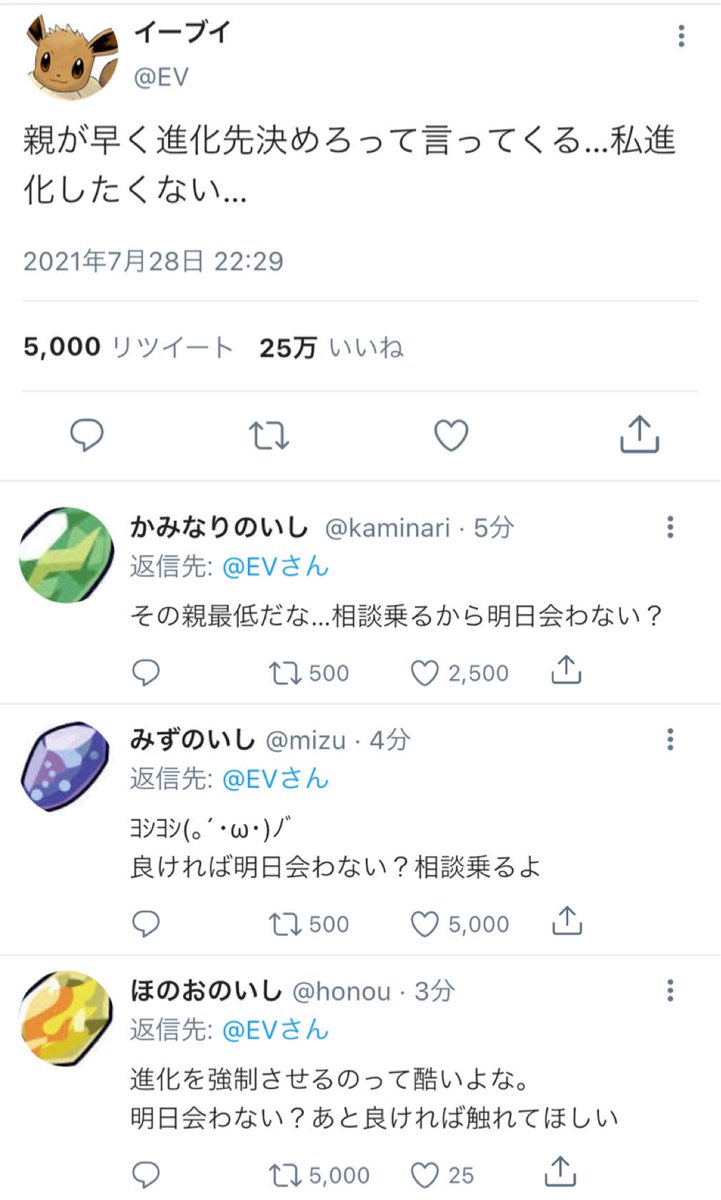This screenshot has width=721, height=1200.
Task: Open more options on ほのおのいし's reply
Action: 669,991
